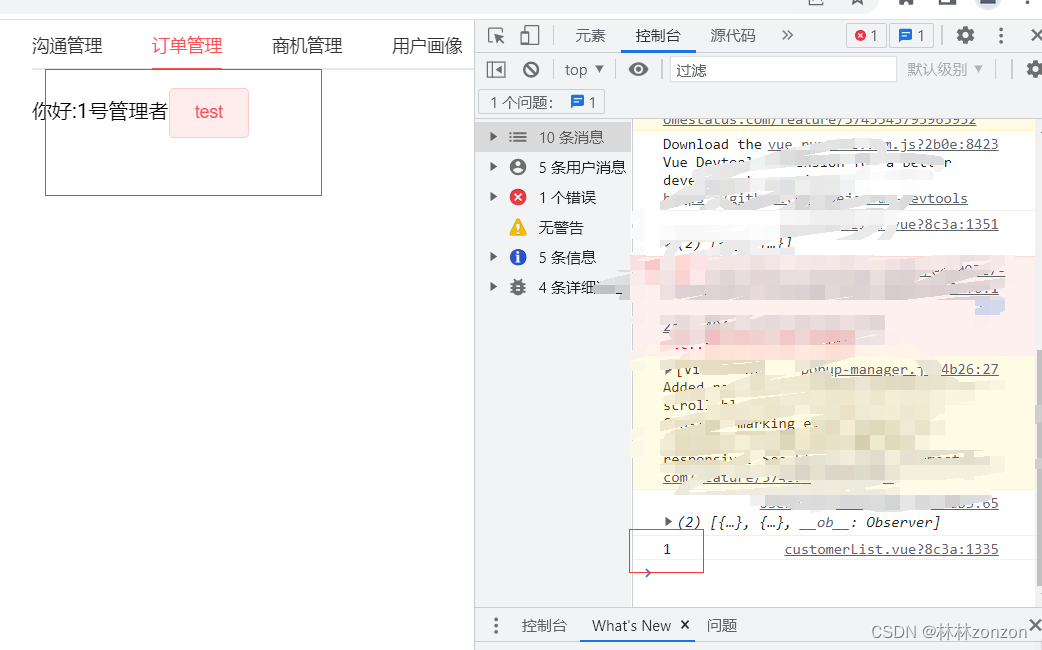Open the three-dot DevTools customization menu
The width and height of the screenshot is (1042, 650).
point(999,34)
